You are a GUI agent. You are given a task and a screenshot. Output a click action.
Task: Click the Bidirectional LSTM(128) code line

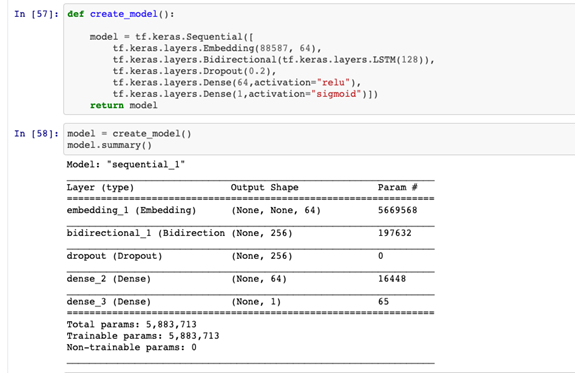tap(274, 60)
